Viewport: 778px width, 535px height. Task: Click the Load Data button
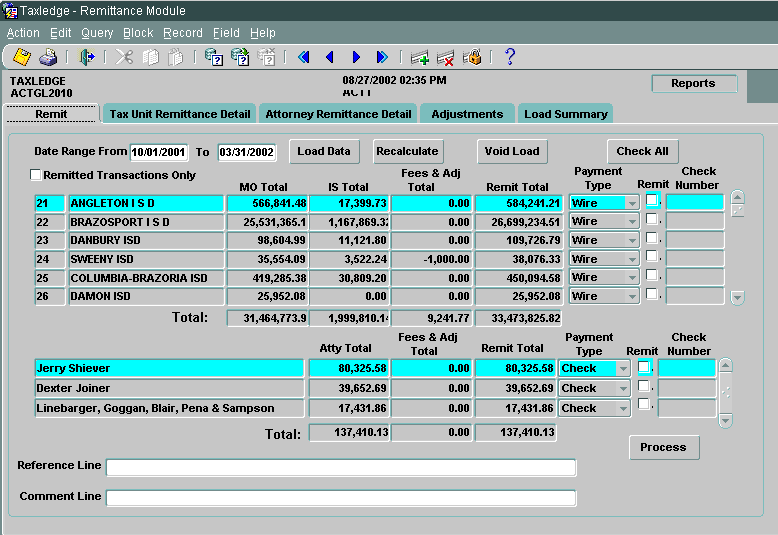point(324,151)
